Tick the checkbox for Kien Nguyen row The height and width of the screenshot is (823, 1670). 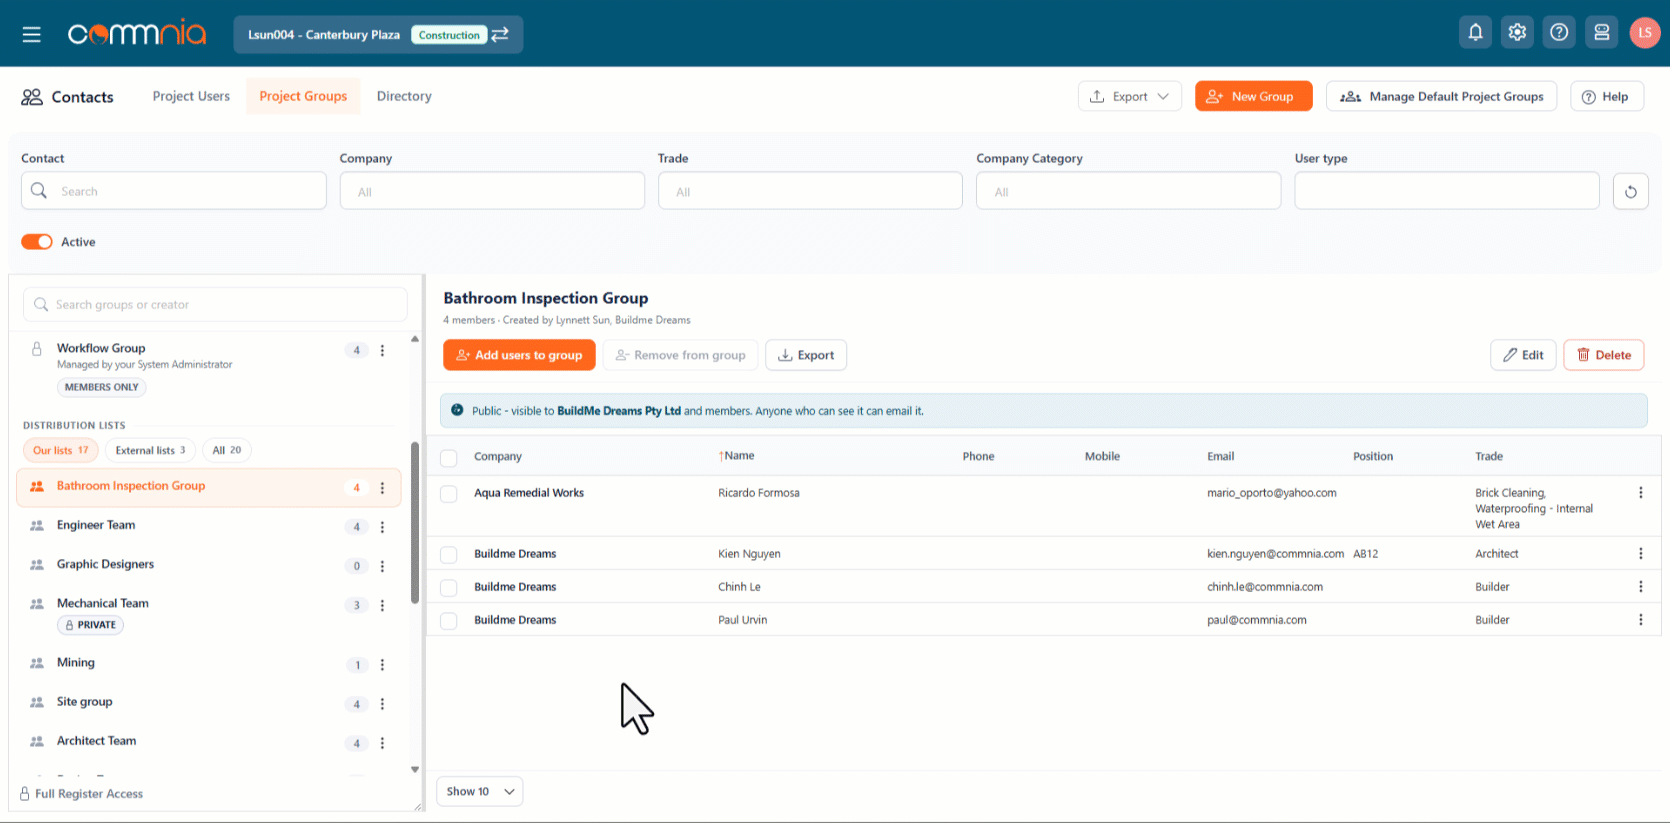(449, 555)
